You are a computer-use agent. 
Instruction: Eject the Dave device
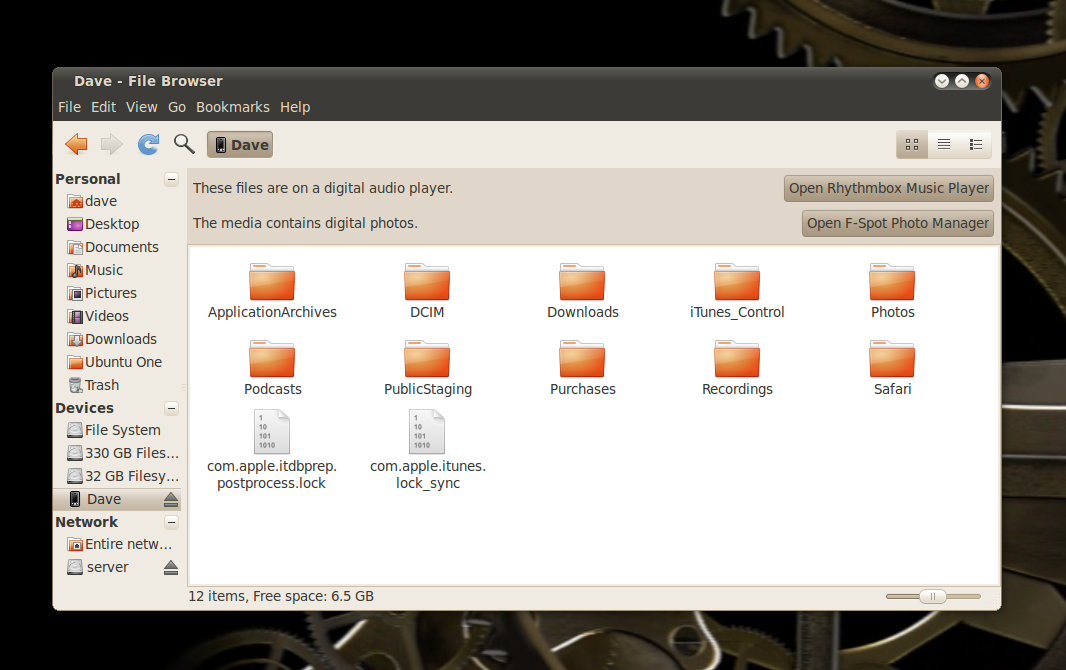(171, 499)
